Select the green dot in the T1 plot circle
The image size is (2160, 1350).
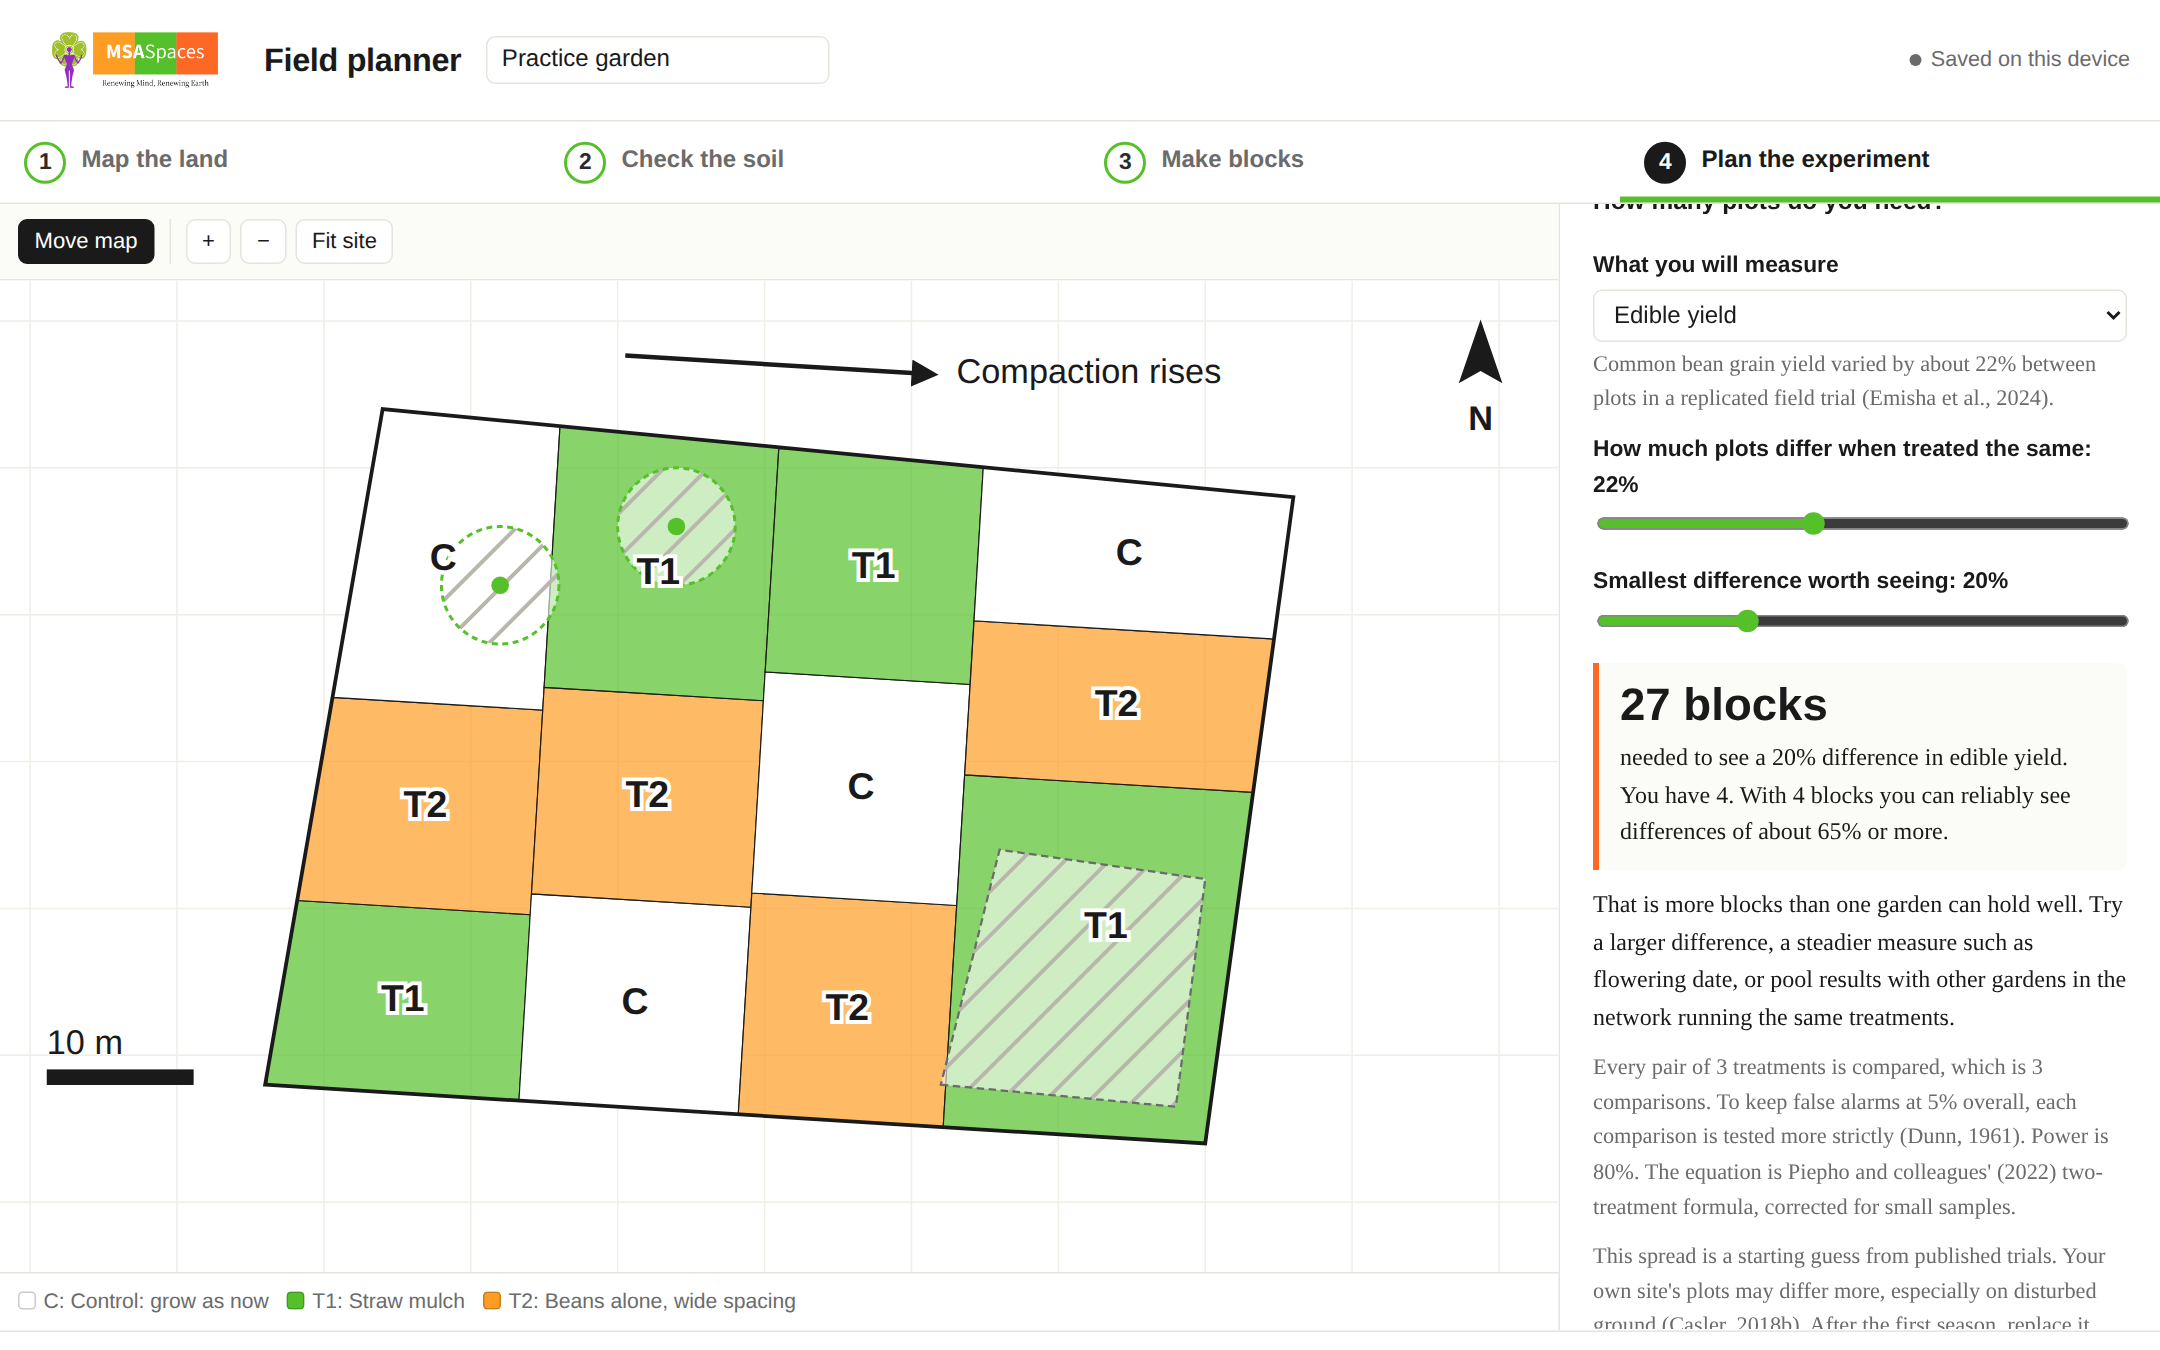click(x=676, y=526)
